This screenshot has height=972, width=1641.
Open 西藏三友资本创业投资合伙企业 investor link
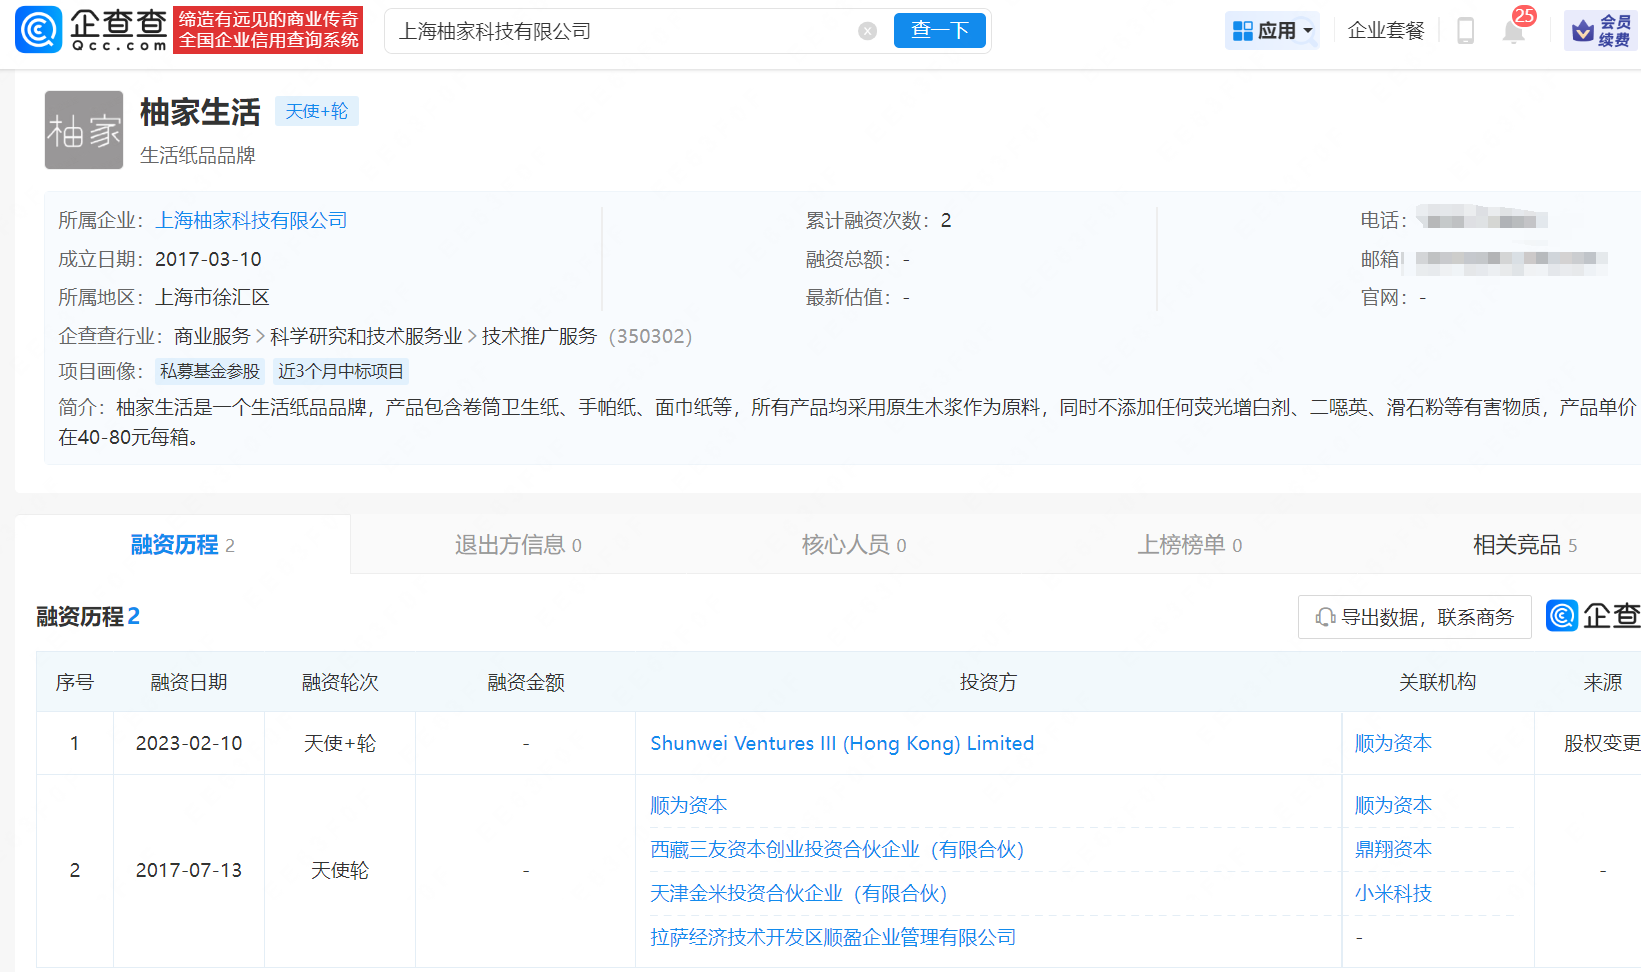click(837, 849)
